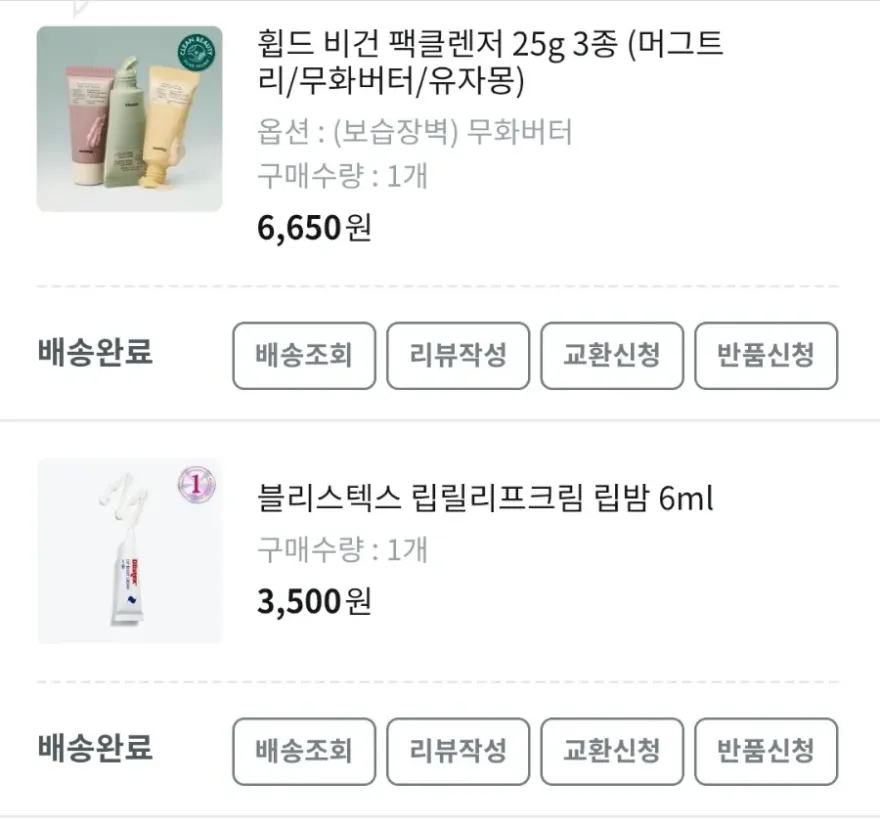The height and width of the screenshot is (825, 880).
Task: Open the 블리스텍스 립릴리프크림 립밤 6ml title
Action: [485, 498]
